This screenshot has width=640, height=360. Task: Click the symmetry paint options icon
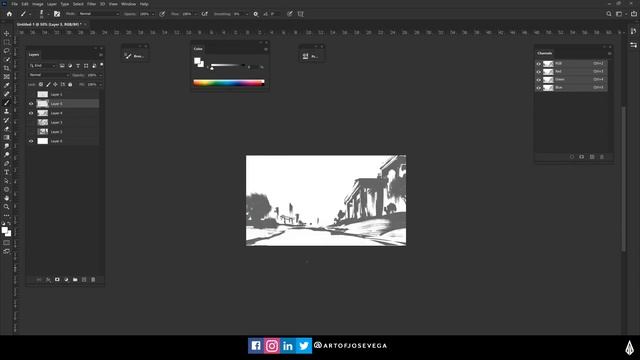(x=301, y=14)
